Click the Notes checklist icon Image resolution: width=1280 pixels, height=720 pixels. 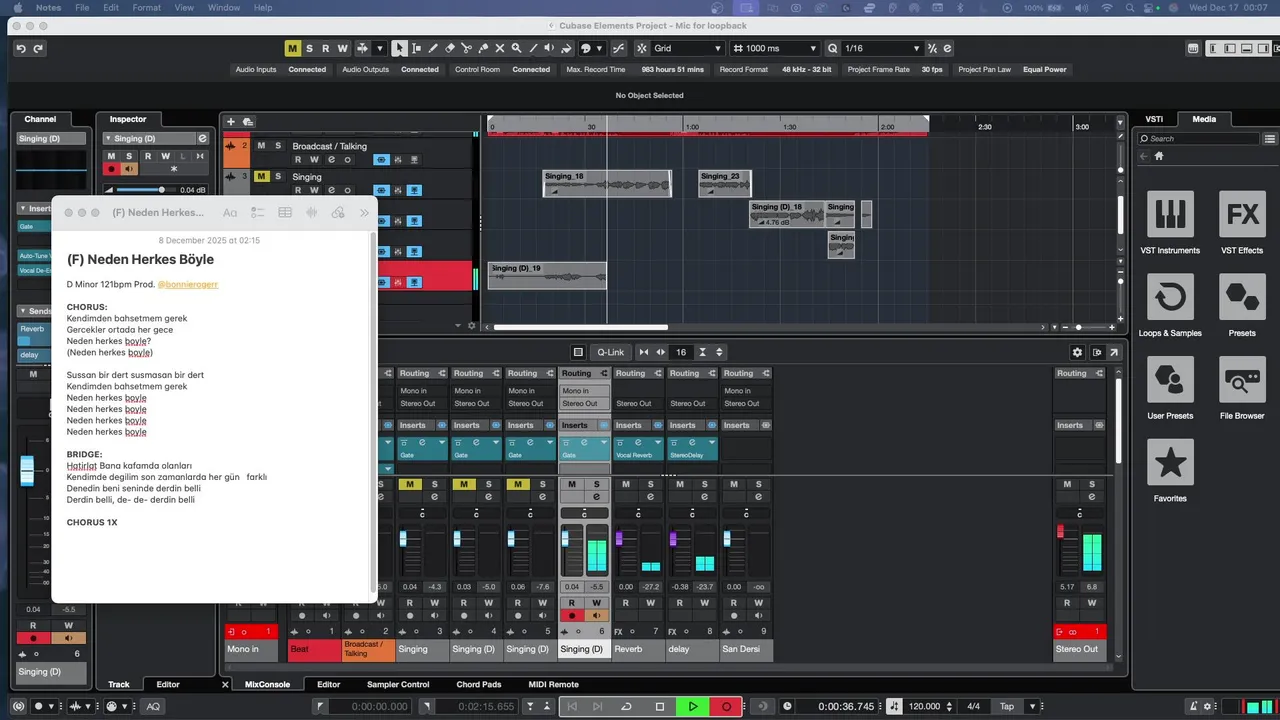[258, 212]
